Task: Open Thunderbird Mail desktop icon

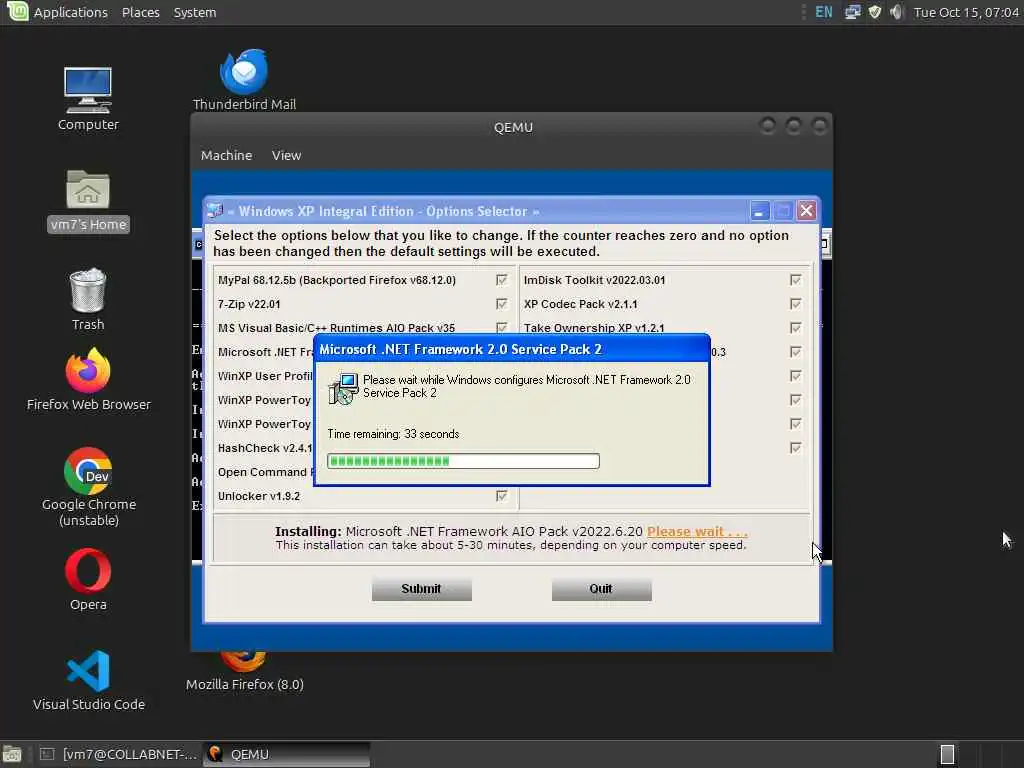Action: [244, 80]
